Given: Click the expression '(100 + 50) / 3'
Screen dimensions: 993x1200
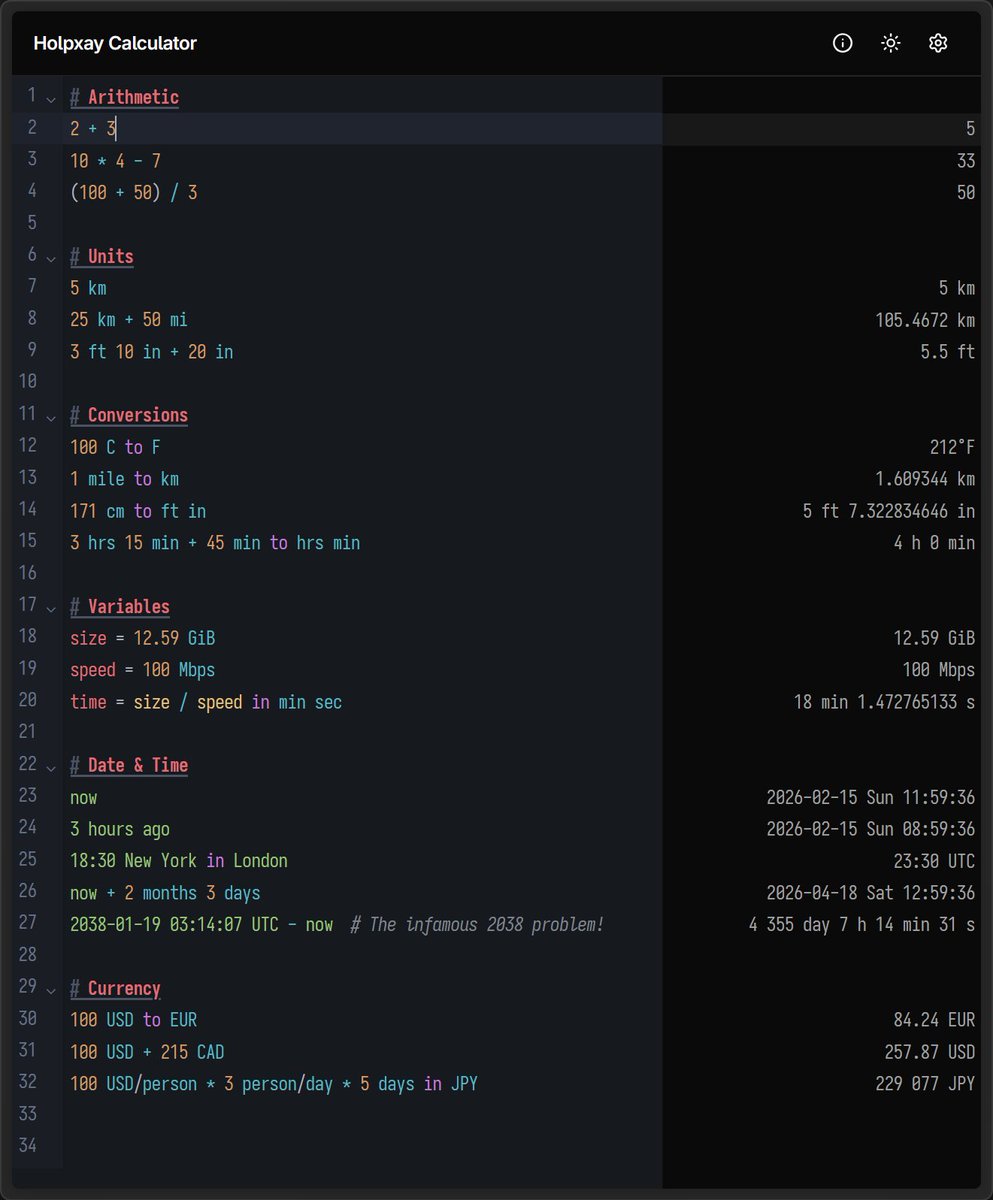Looking at the screenshot, I should tap(134, 193).
